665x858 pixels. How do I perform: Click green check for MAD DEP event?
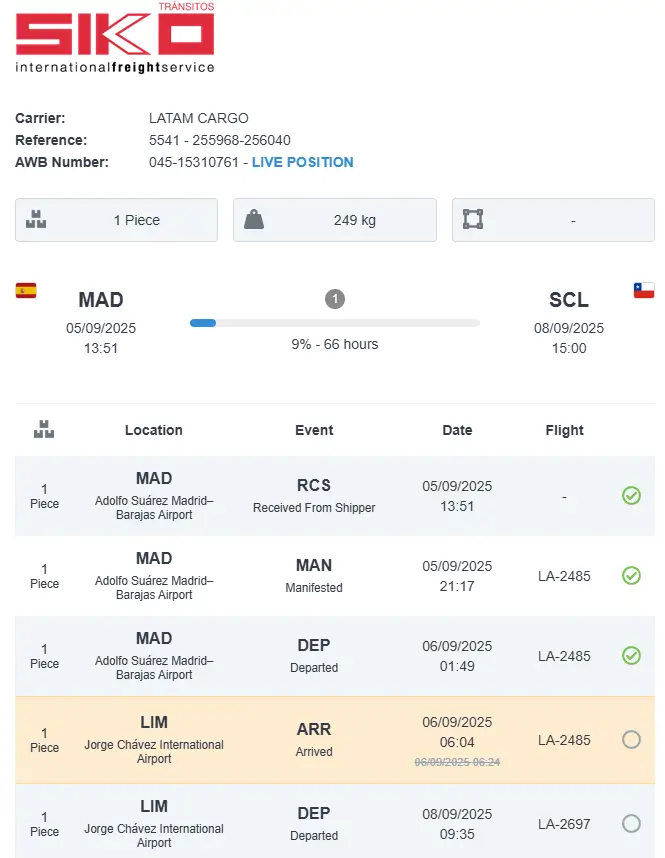631,655
